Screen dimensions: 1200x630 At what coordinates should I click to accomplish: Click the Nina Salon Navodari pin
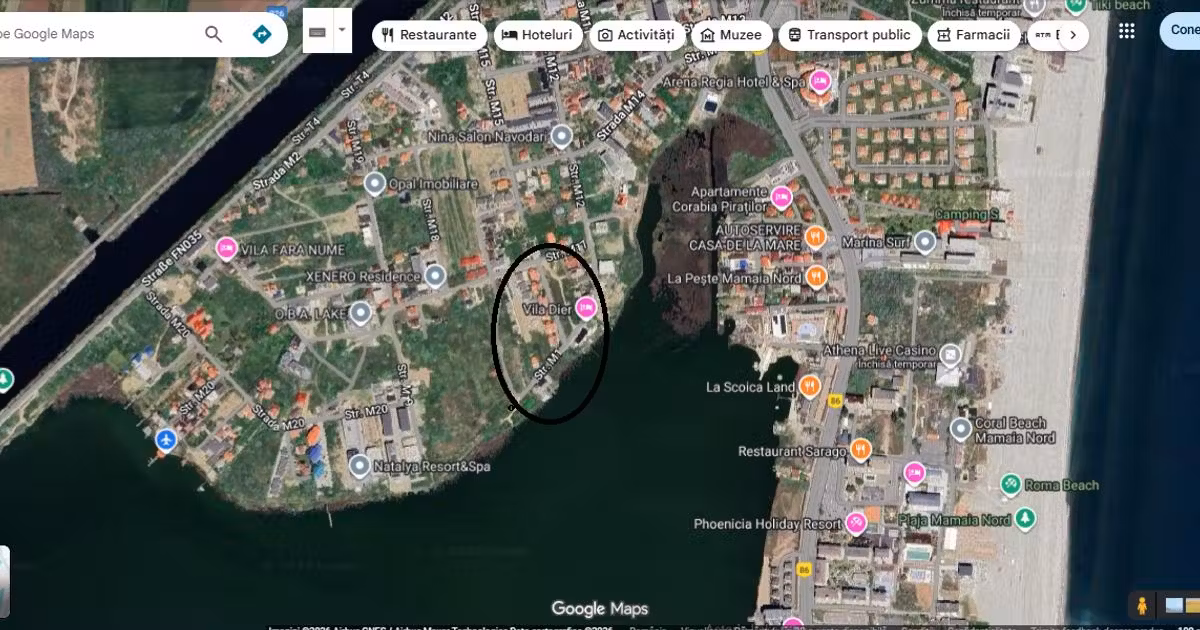coord(562,135)
